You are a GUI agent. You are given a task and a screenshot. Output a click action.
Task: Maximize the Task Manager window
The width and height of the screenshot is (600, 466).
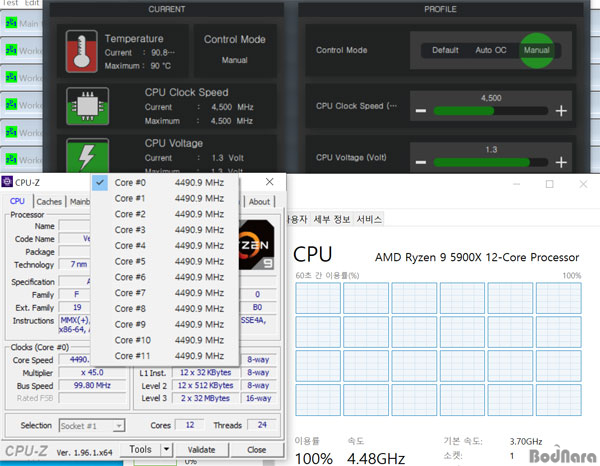[x=549, y=184]
